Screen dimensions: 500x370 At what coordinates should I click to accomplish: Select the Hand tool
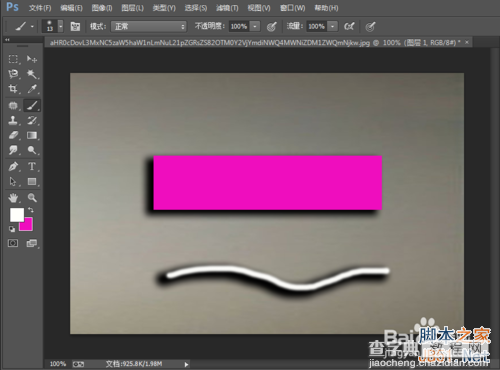[x=13, y=198]
